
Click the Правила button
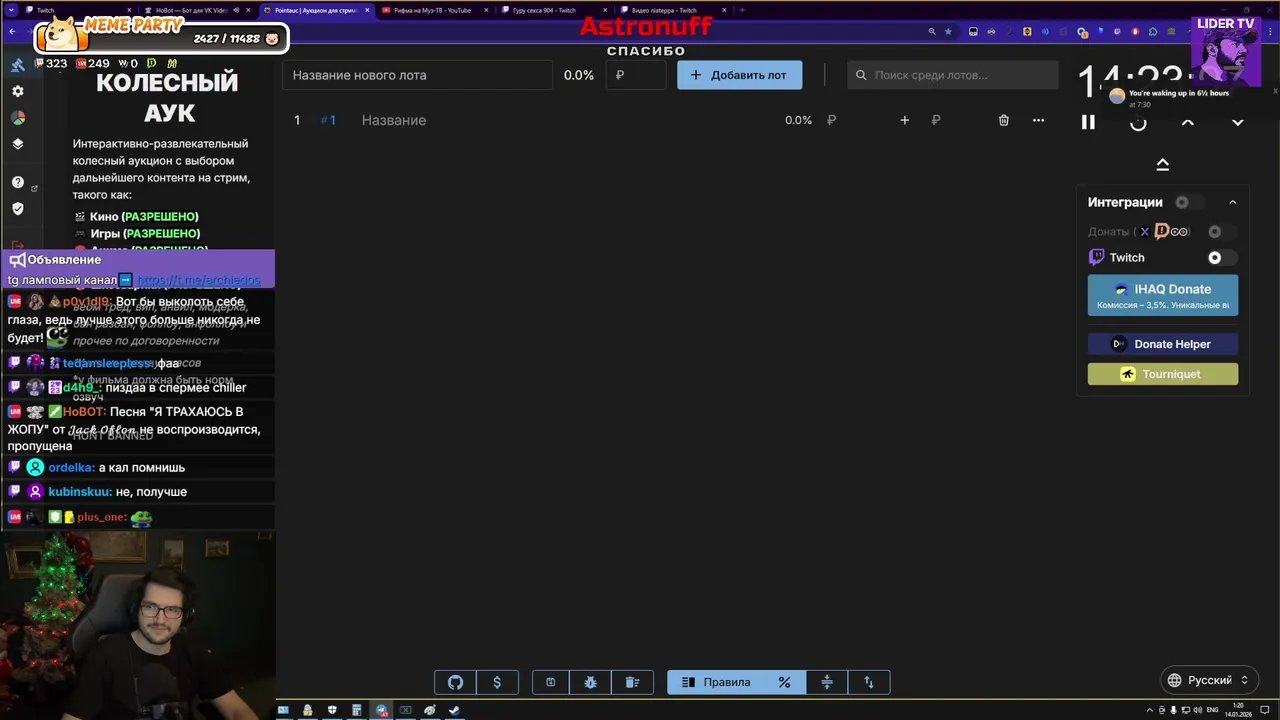(716, 682)
